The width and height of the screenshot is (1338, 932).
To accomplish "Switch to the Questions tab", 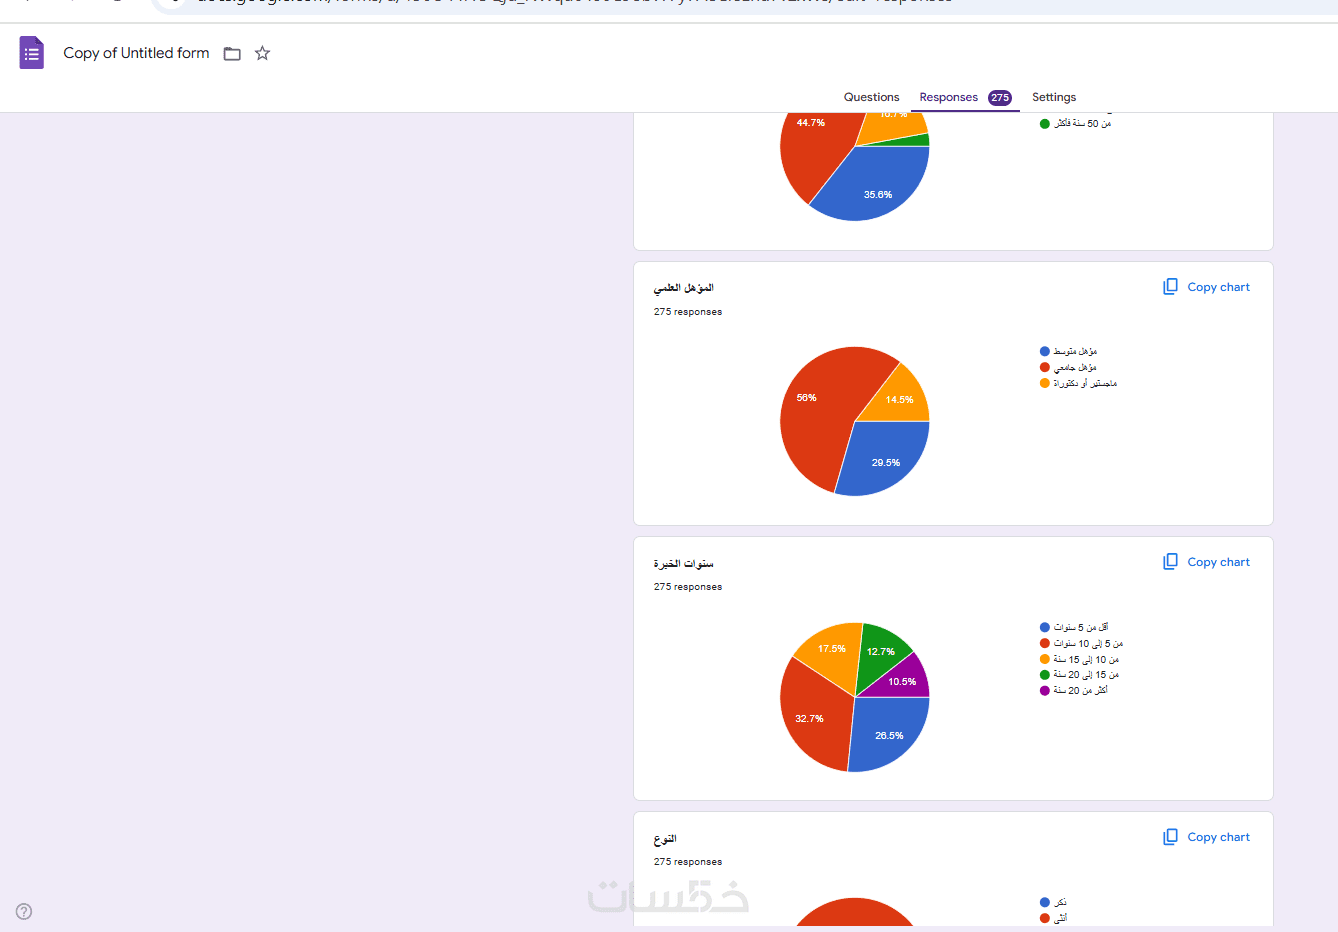I will pyautogui.click(x=871, y=97).
